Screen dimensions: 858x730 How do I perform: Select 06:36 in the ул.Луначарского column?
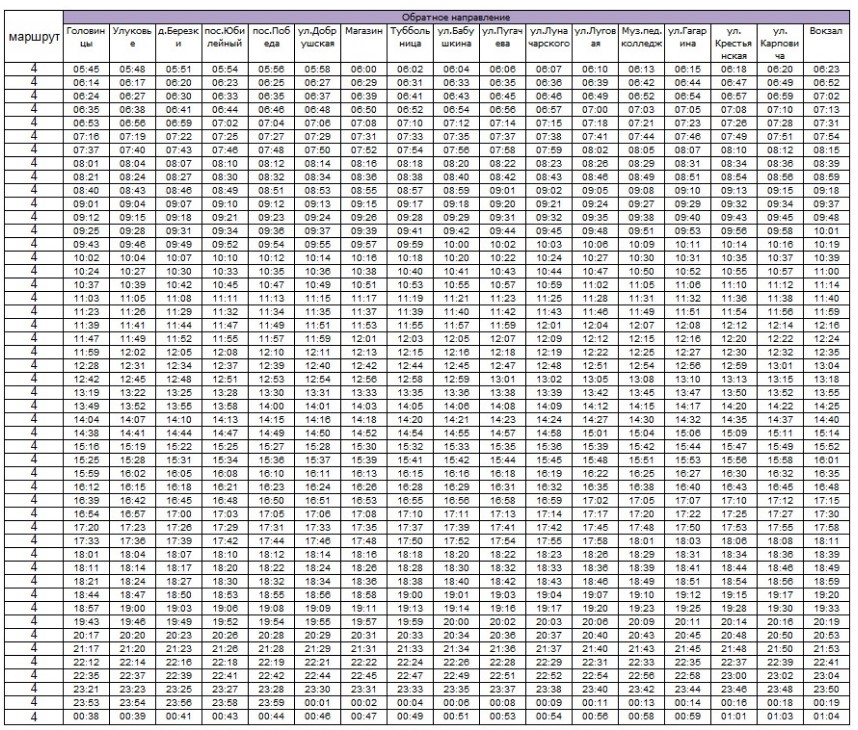549,83
